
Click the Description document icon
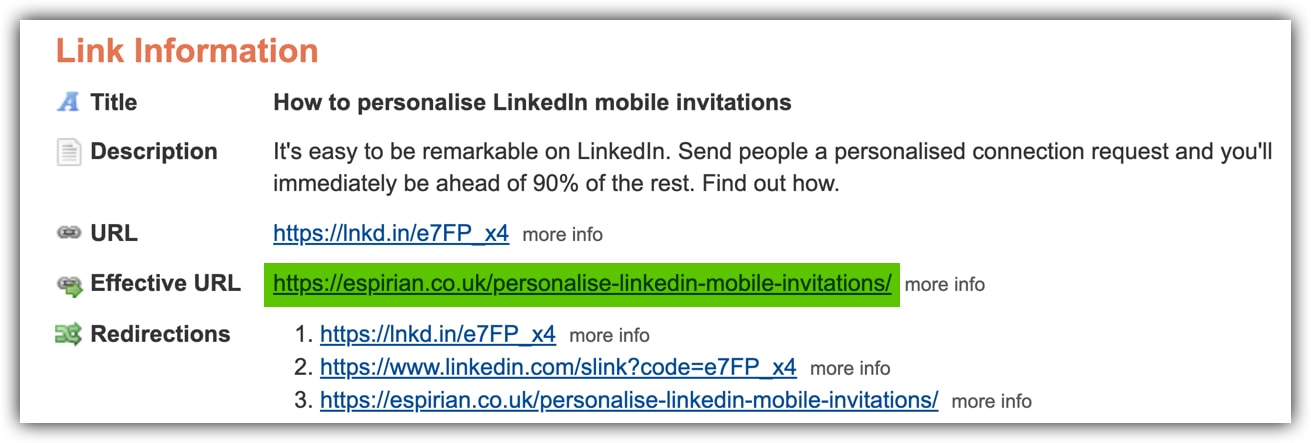click(x=67, y=153)
